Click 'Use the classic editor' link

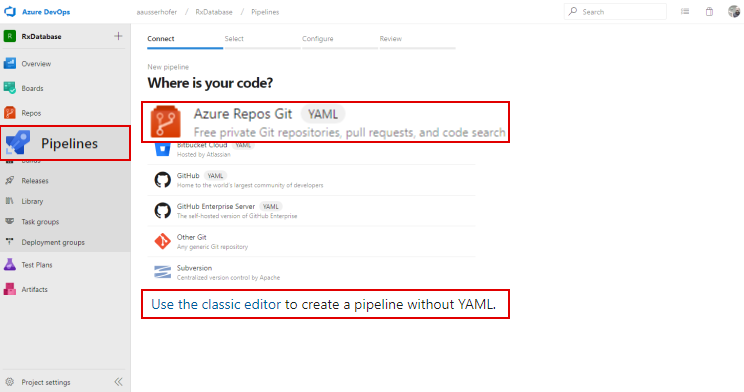click(216, 304)
